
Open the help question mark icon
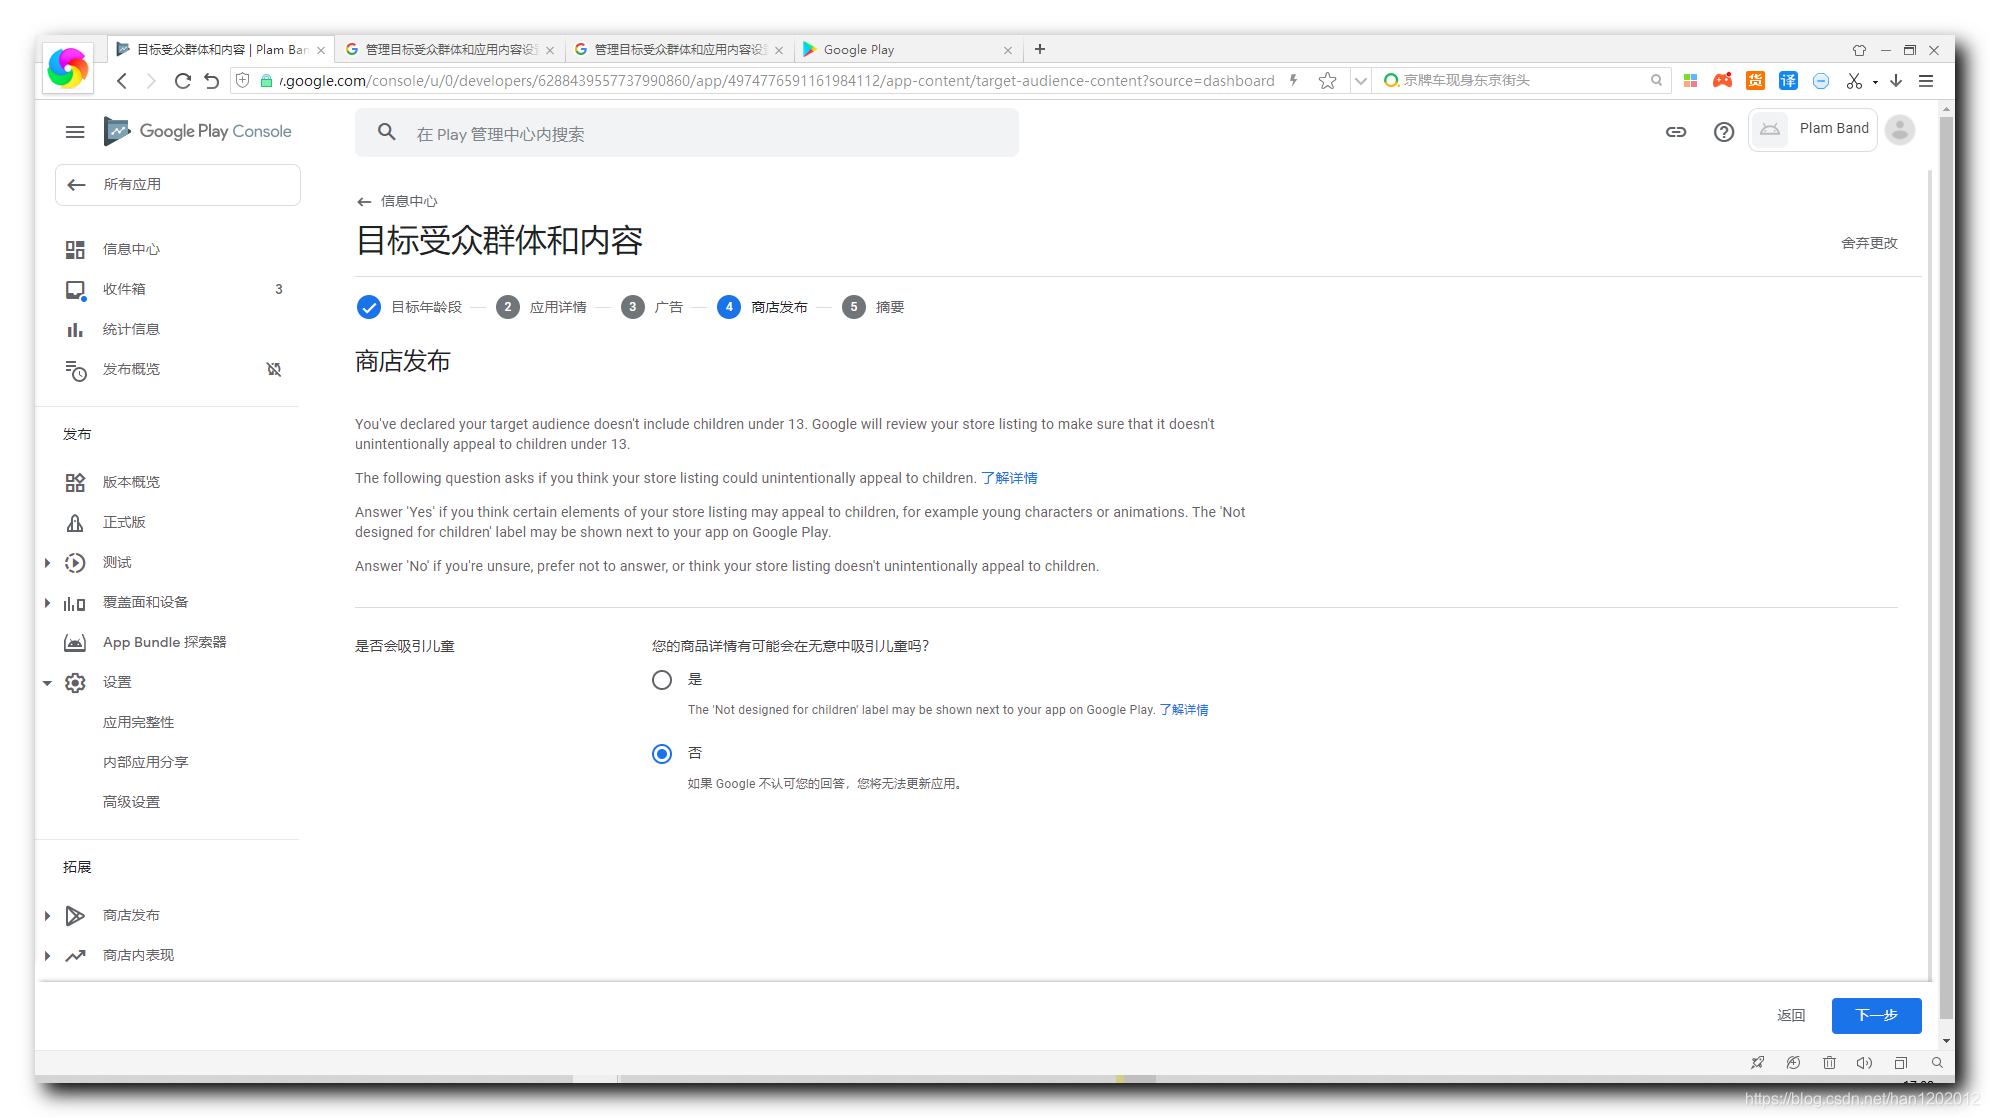[1723, 132]
